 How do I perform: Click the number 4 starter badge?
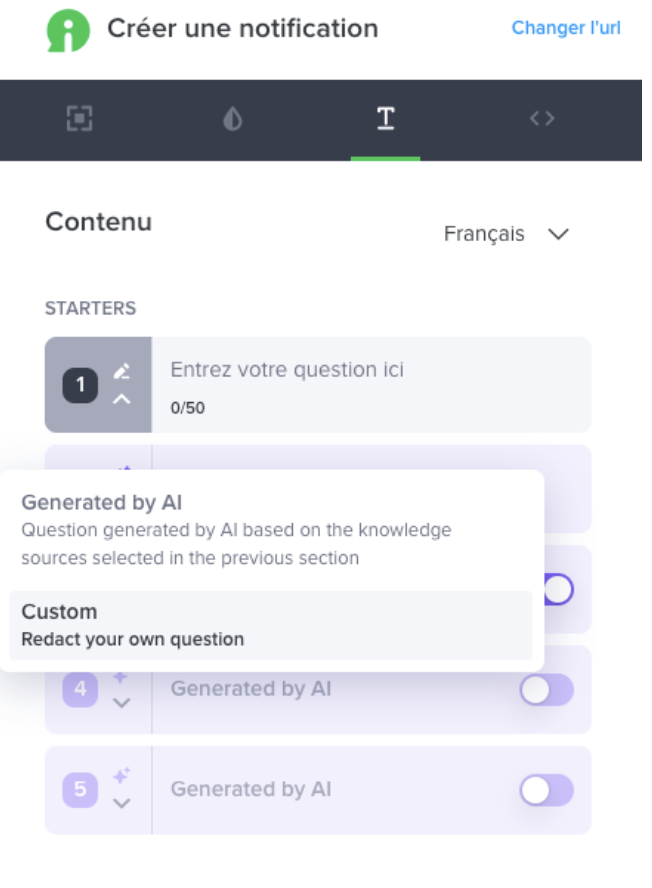[x=80, y=689]
